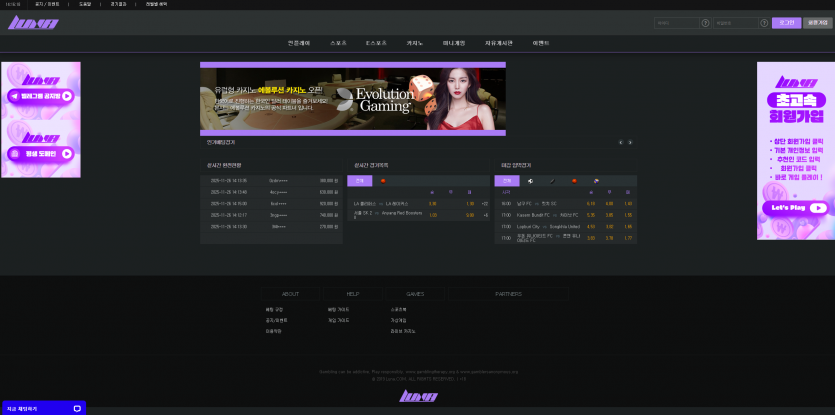Open the Telegram official channel banner button
The image size is (835, 415).
(x=40, y=97)
